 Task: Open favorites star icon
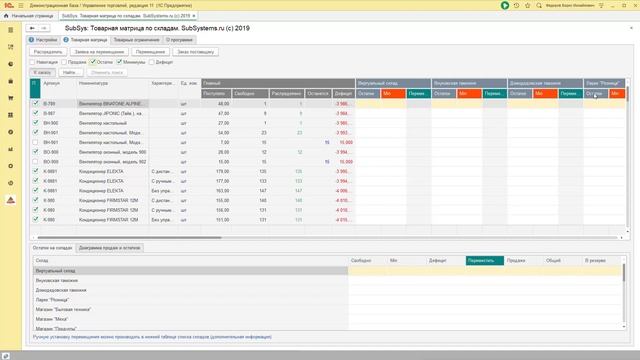[527, 5]
